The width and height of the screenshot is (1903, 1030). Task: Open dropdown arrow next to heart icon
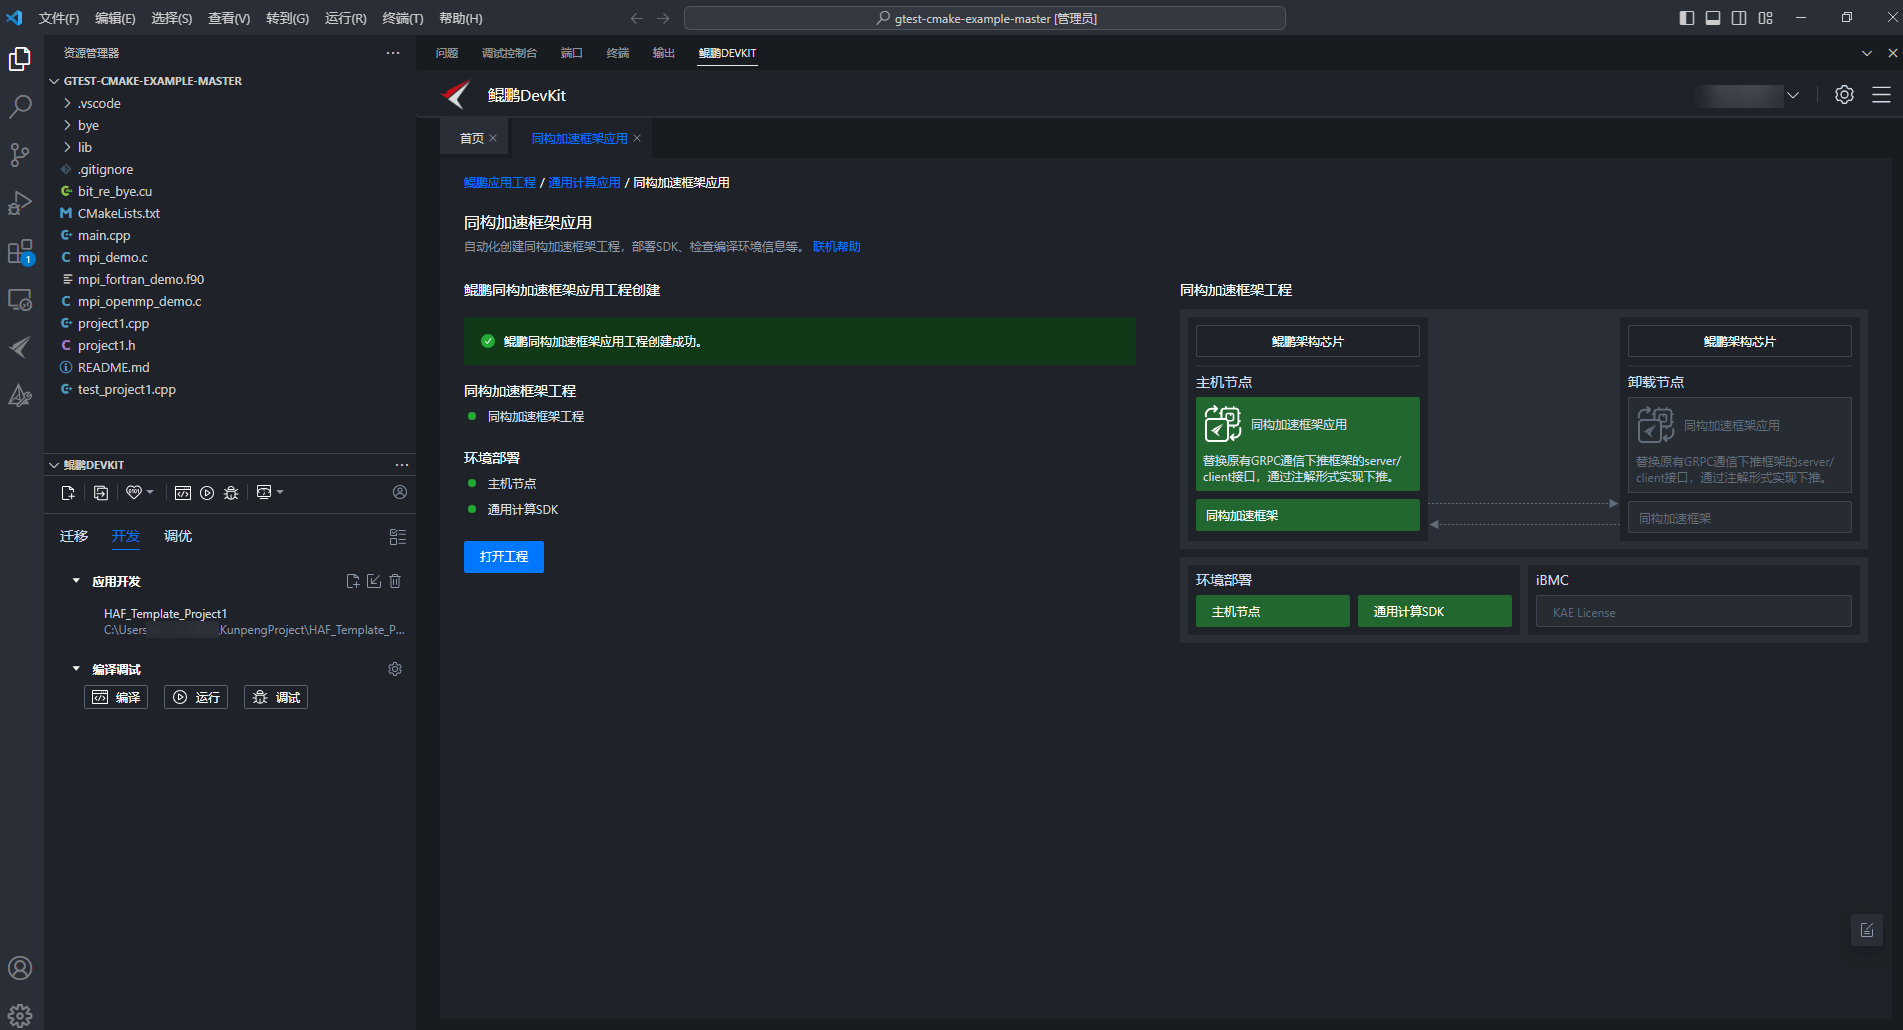(x=150, y=492)
